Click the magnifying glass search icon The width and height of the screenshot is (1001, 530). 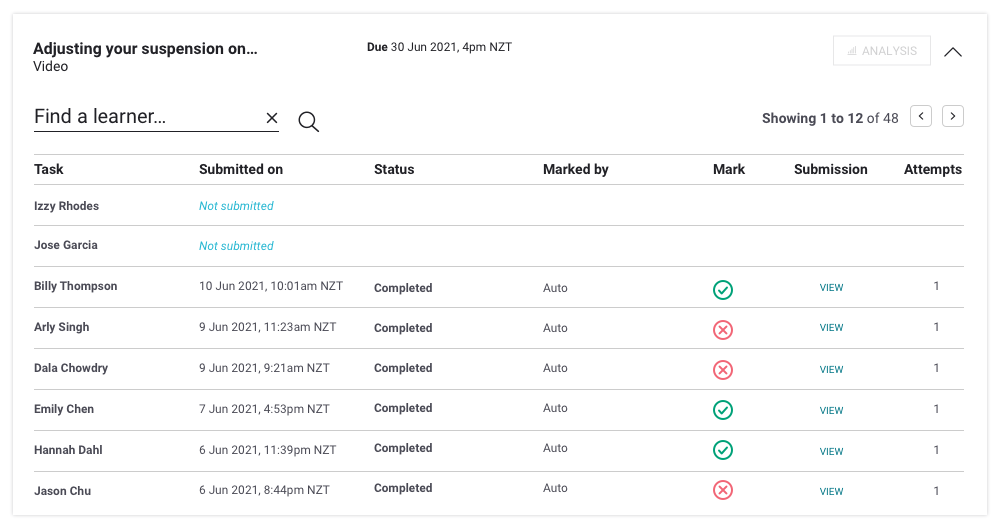pyautogui.click(x=309, y=122)
